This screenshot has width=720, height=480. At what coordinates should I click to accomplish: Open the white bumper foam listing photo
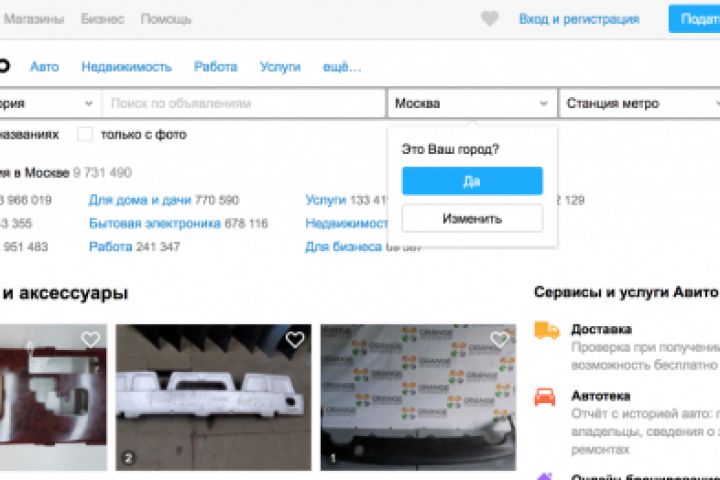213,397
